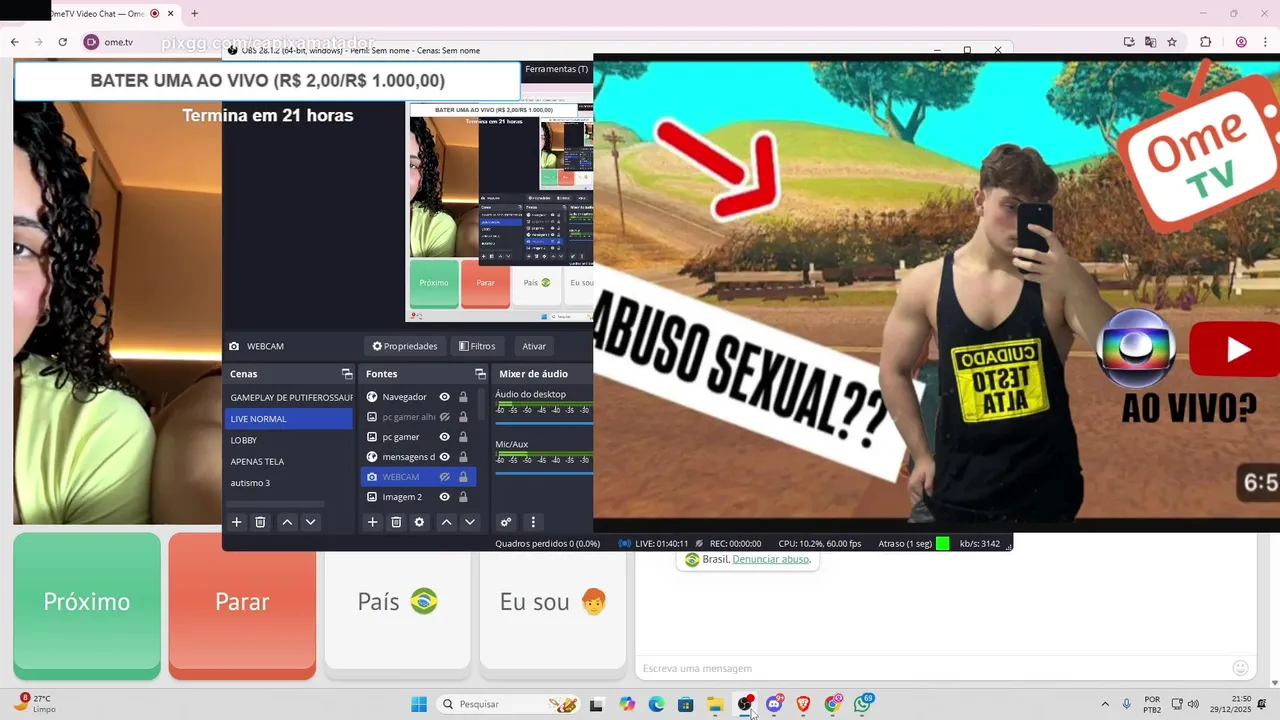Follow the Denunciar abuso link
Image resolution: width=1280 pixels, height=720 pixels.
point(770,559)
